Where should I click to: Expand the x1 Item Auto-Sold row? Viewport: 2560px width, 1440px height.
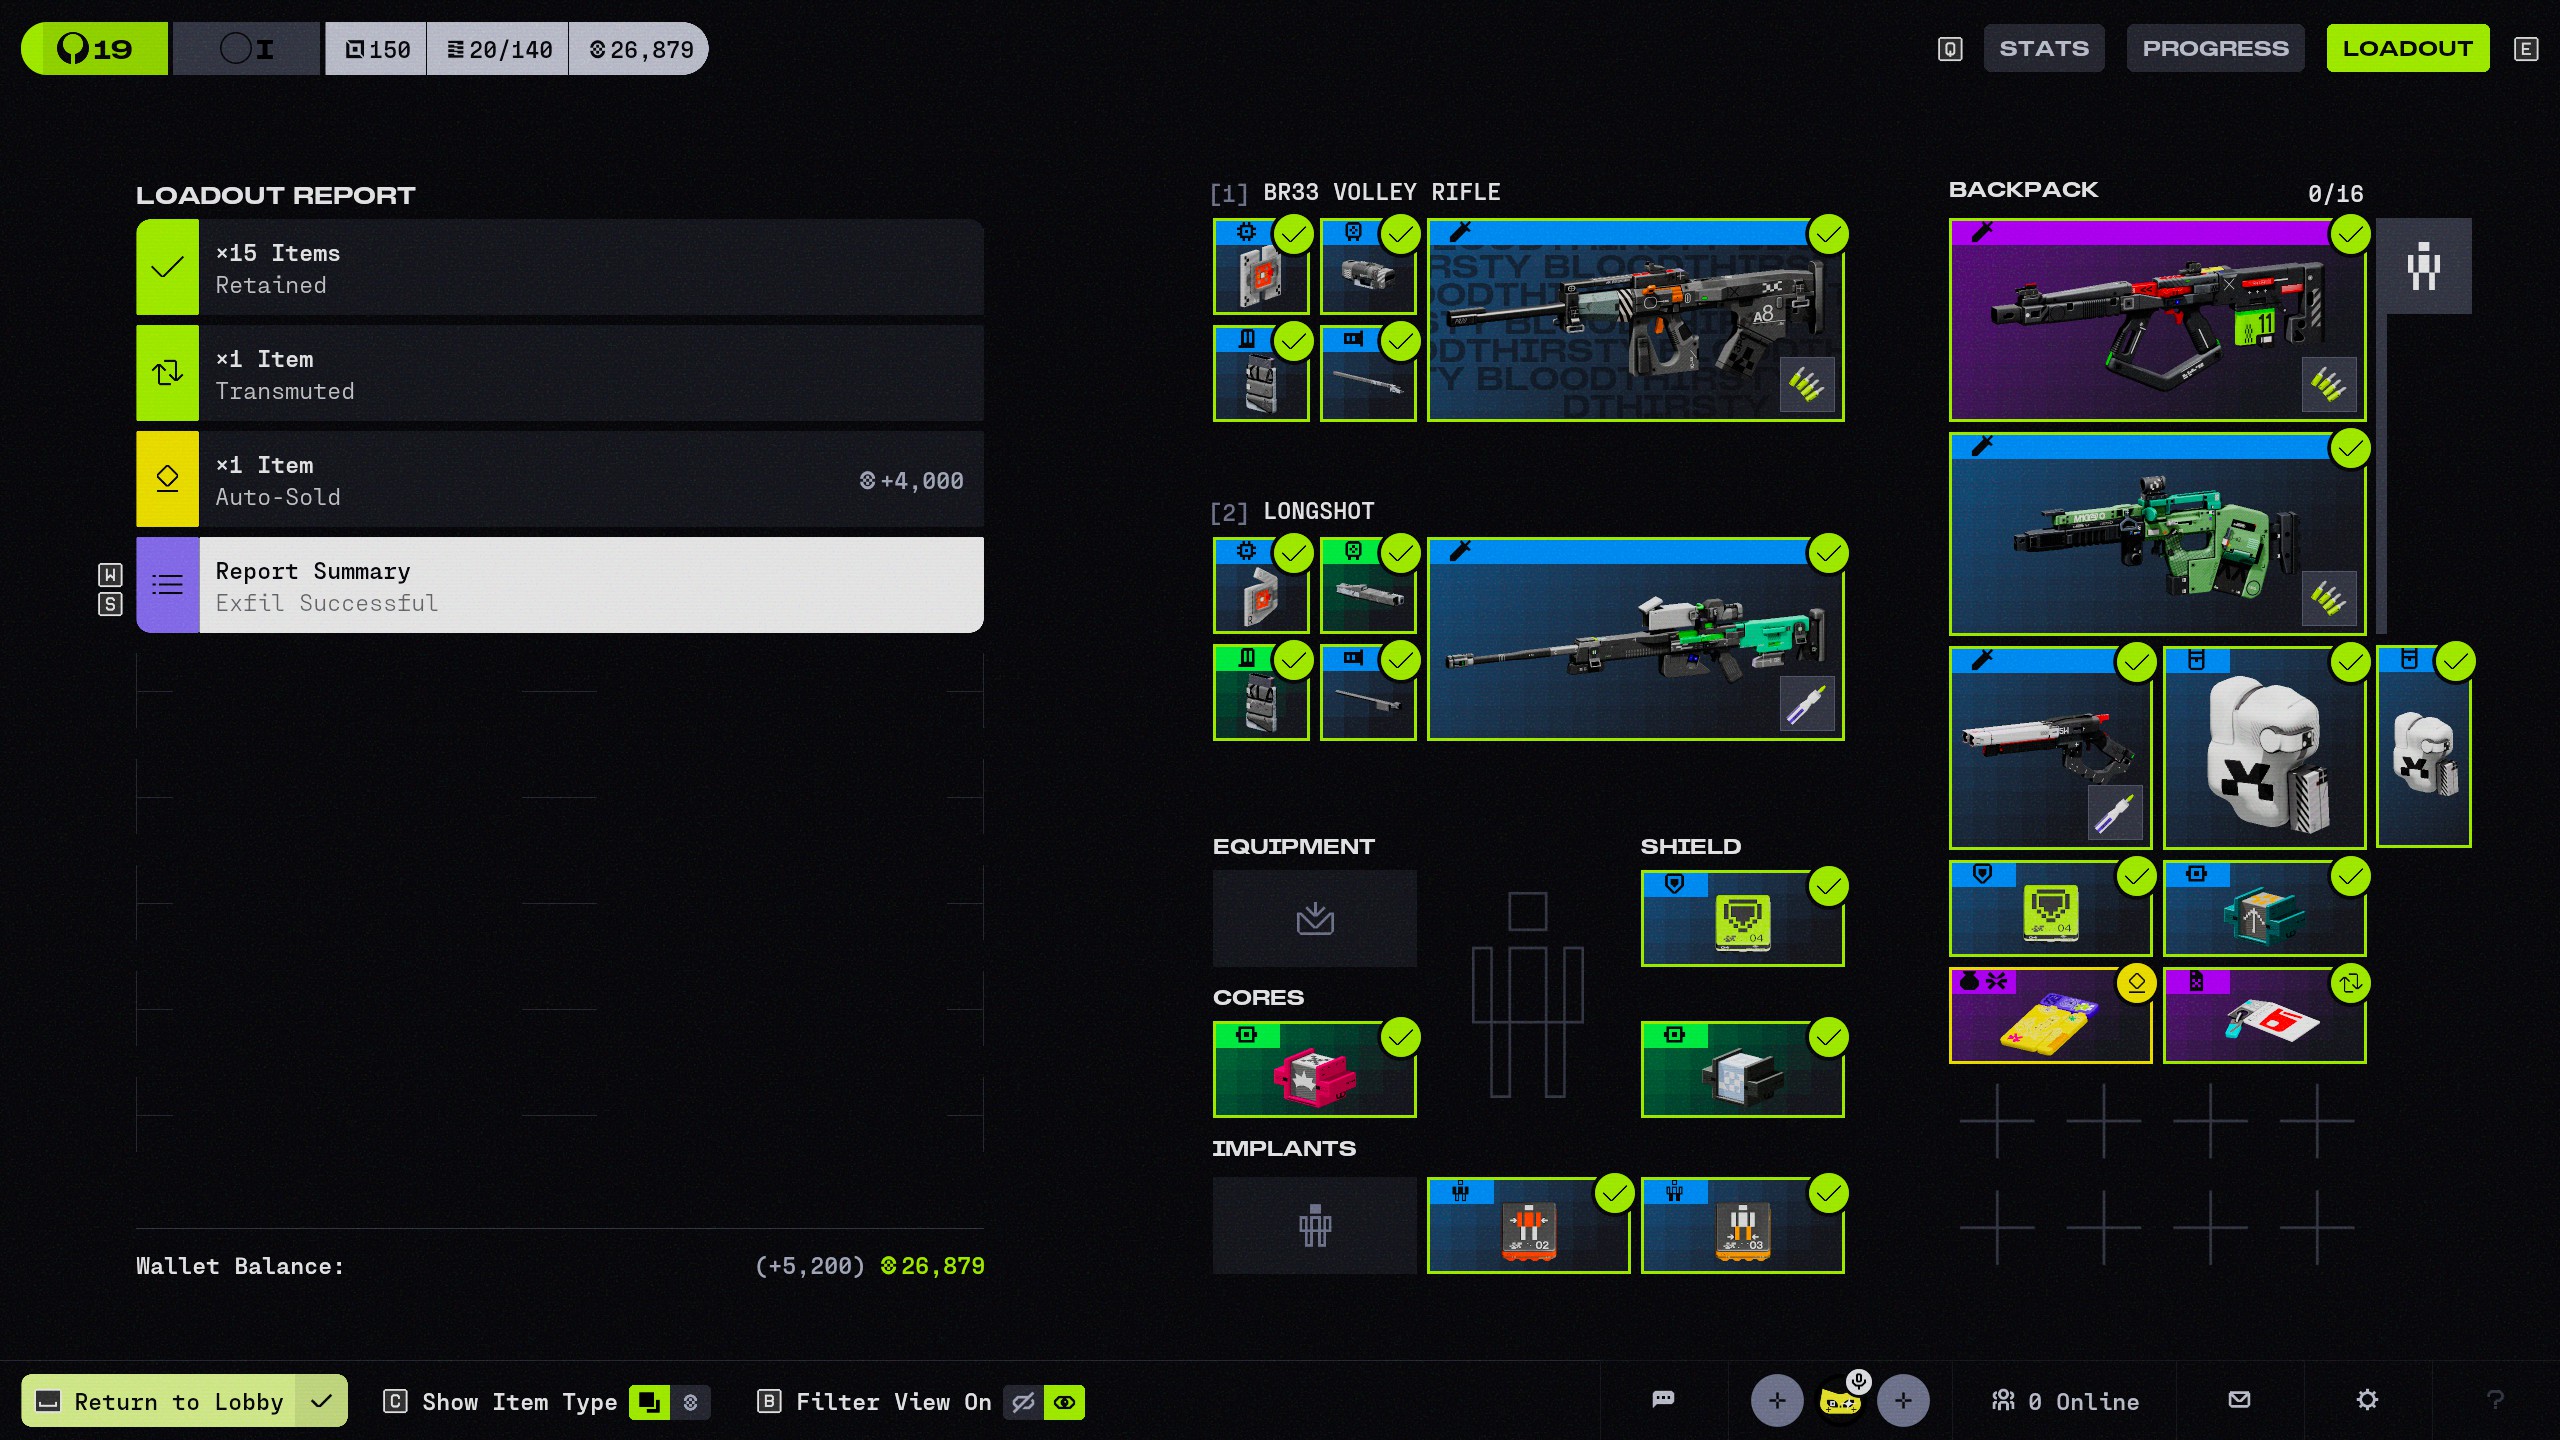(x=560, y=480)
